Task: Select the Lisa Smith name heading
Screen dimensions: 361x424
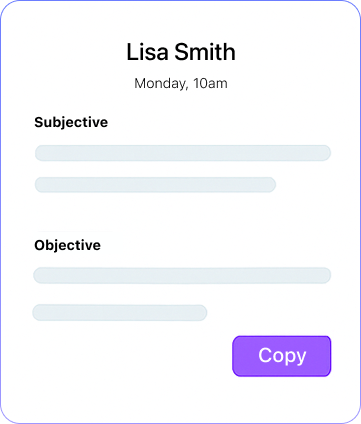Action: [x=181, y=52]
